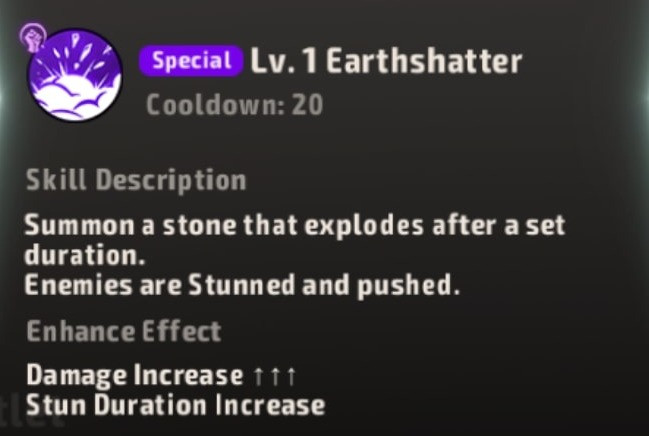Click the Stun Duration Increase effect line
Screen dimensions: 649x436
pos(175,405)
